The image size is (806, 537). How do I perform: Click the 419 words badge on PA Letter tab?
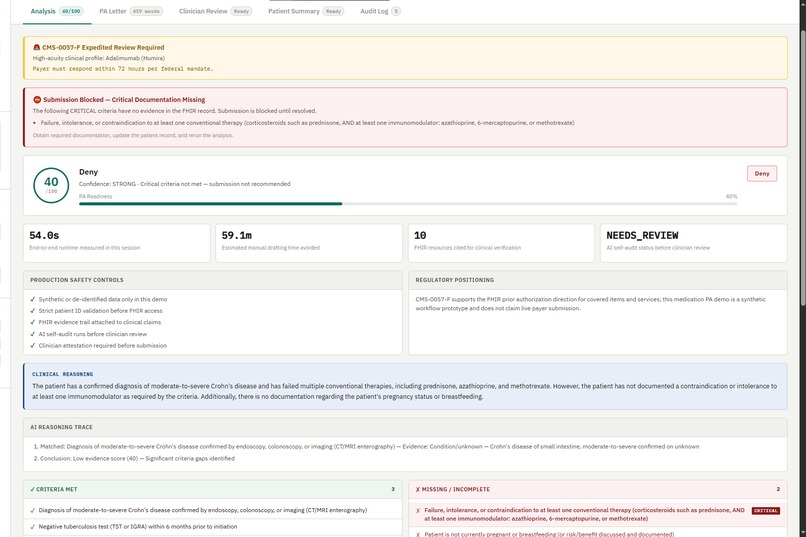[x=146, y=11]
